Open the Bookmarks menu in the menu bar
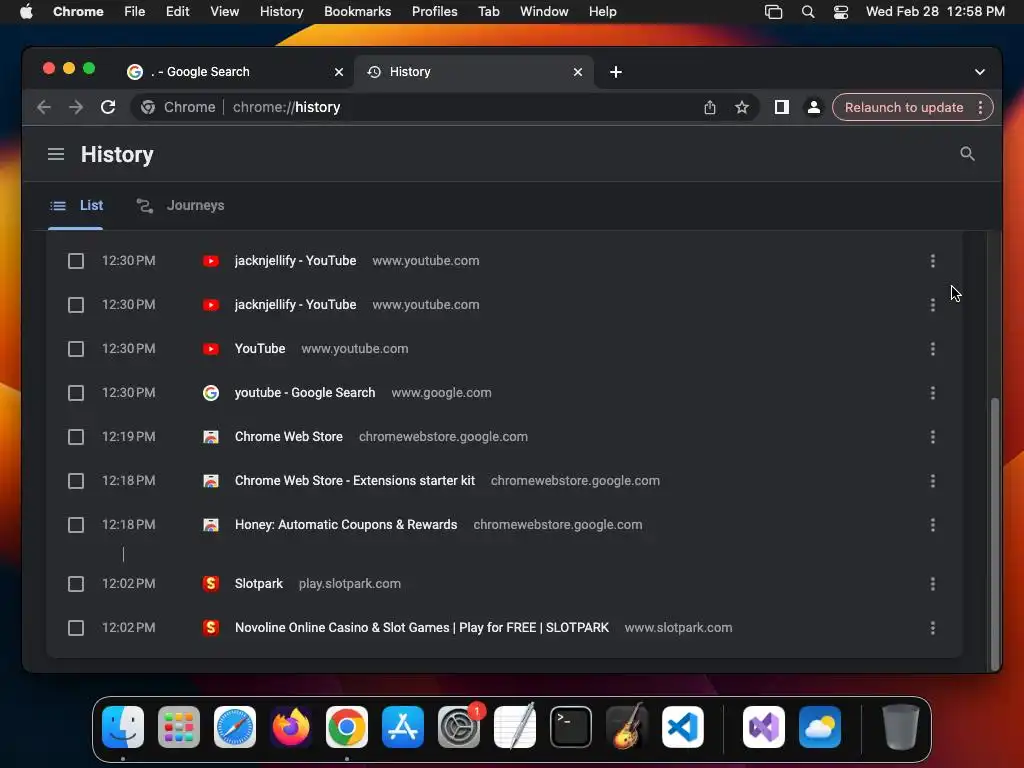This screenshot has height=768, width=1024. point(357,12)
